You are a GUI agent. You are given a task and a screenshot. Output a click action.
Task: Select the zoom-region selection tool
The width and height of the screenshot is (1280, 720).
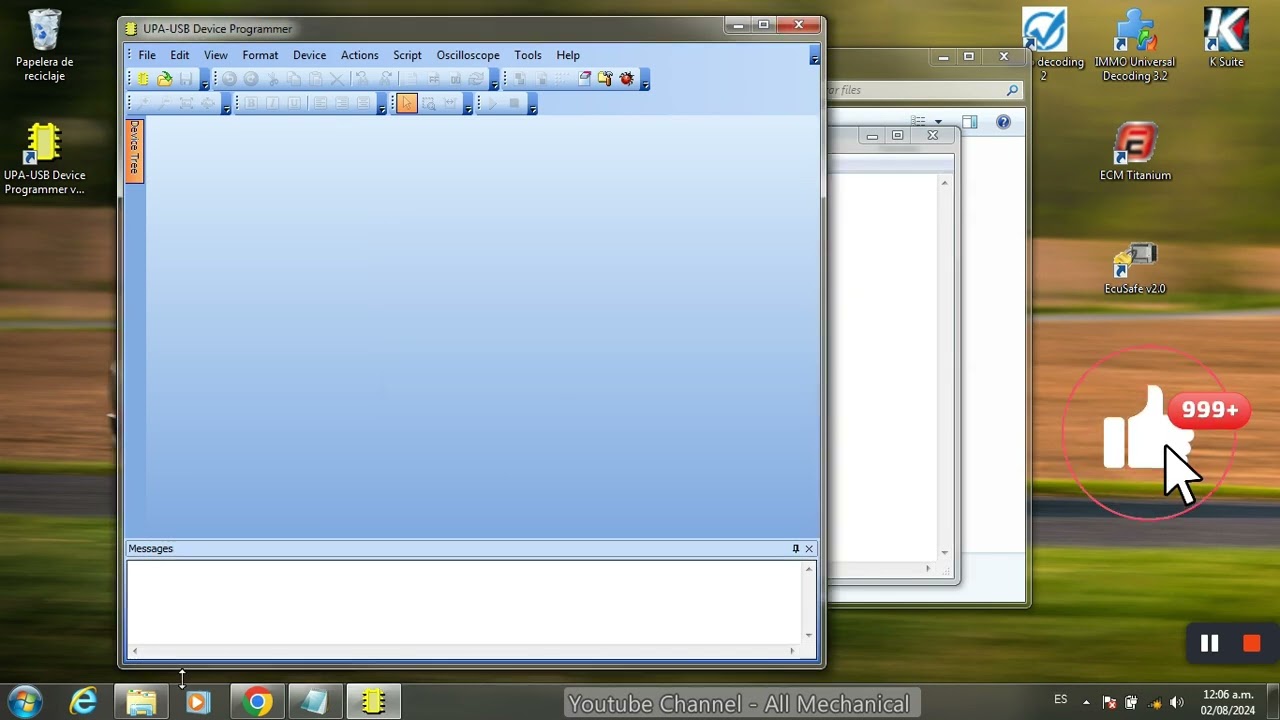pos(429,103)
